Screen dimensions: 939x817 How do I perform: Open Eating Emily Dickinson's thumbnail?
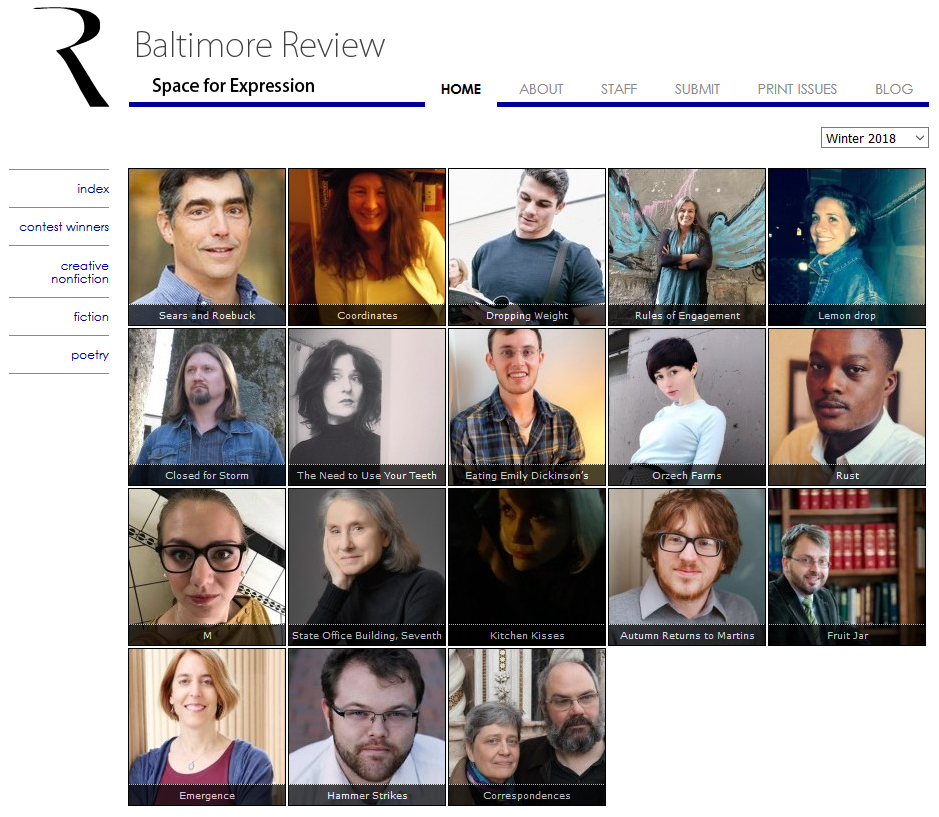[527, 407]
